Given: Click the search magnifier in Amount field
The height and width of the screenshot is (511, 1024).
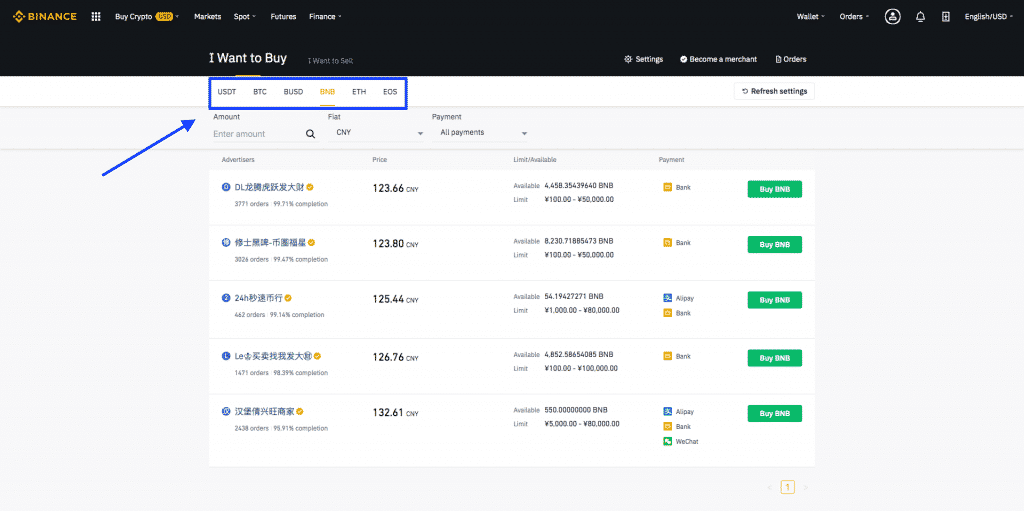Looking at the screenshot, I should [311, 134].
